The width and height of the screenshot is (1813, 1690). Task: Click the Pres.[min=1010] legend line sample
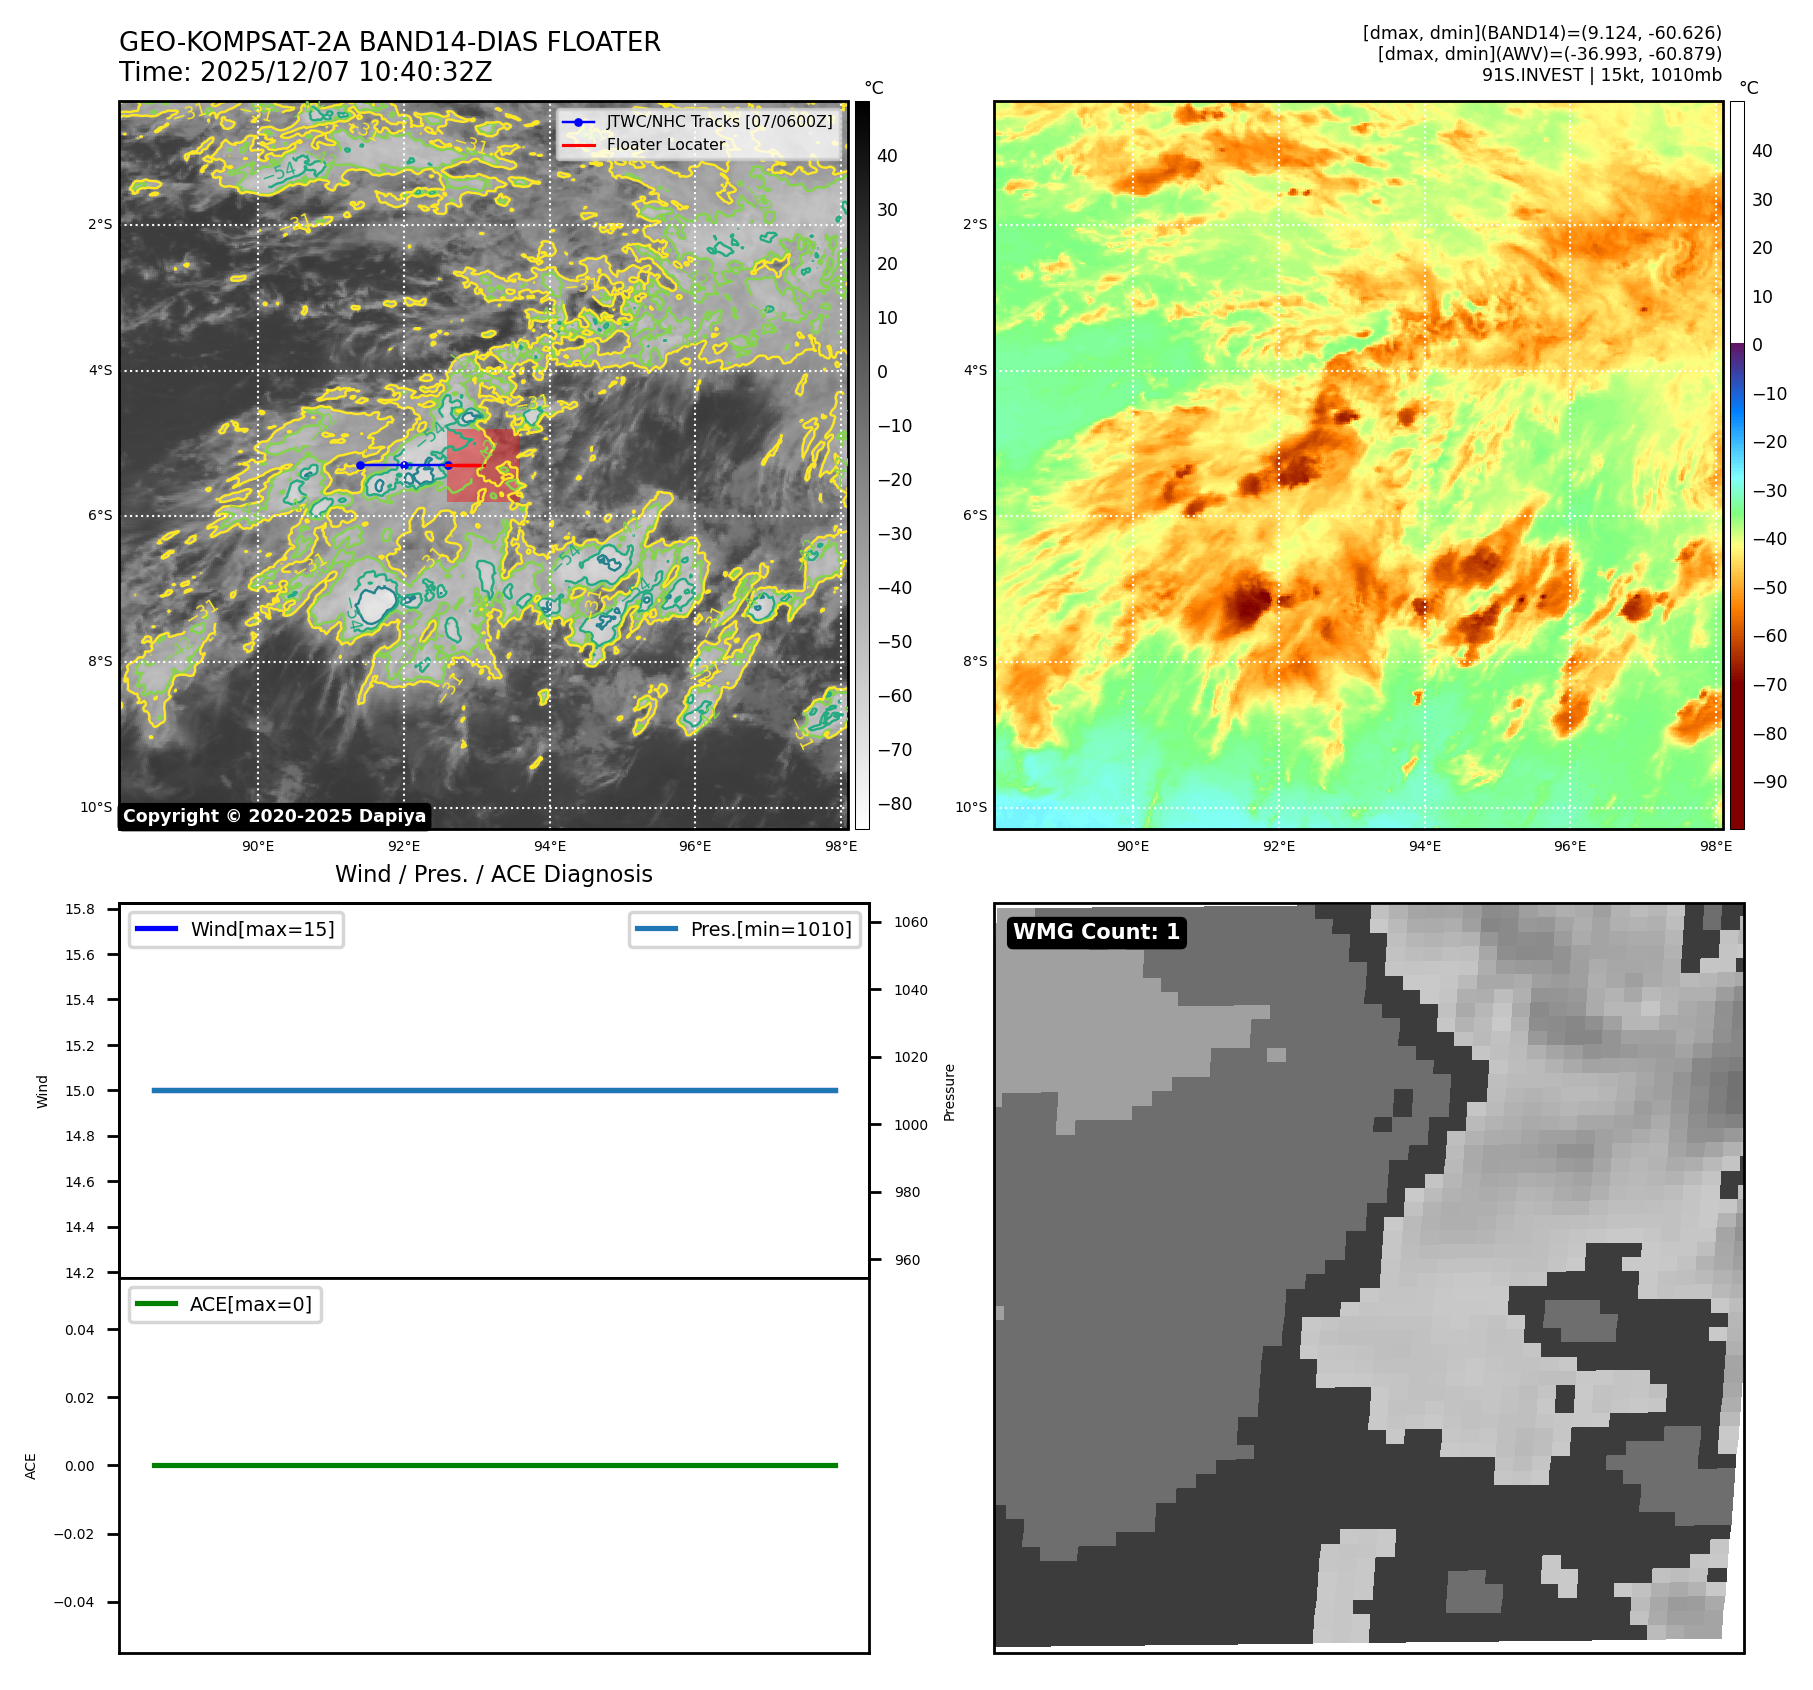coord(656,929)
